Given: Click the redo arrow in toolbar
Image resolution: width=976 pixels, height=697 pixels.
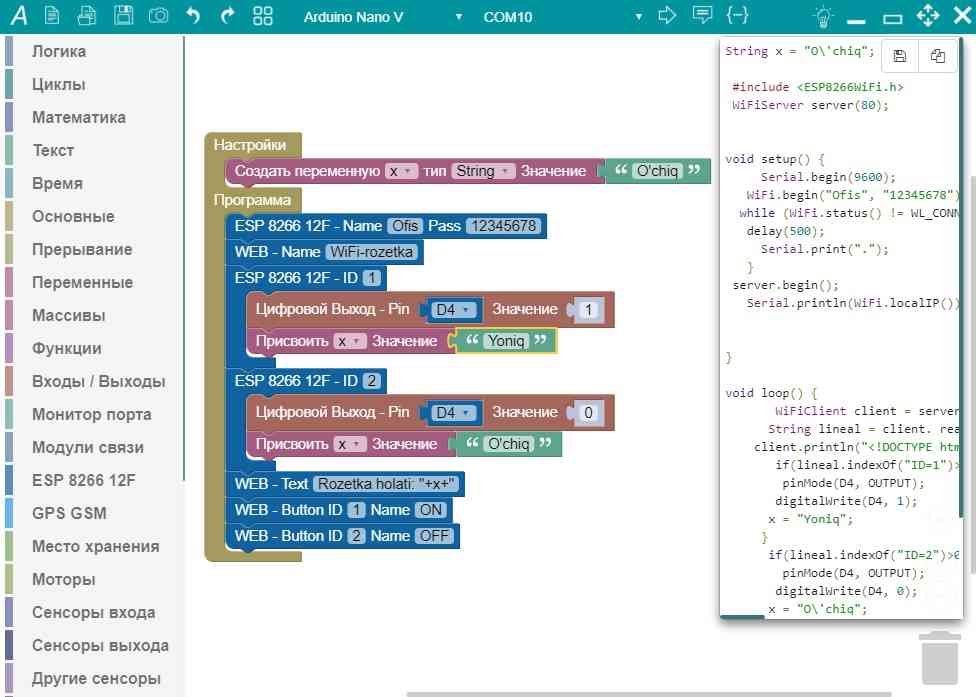Looking at the screenshot, I should [x=227, y=16].
